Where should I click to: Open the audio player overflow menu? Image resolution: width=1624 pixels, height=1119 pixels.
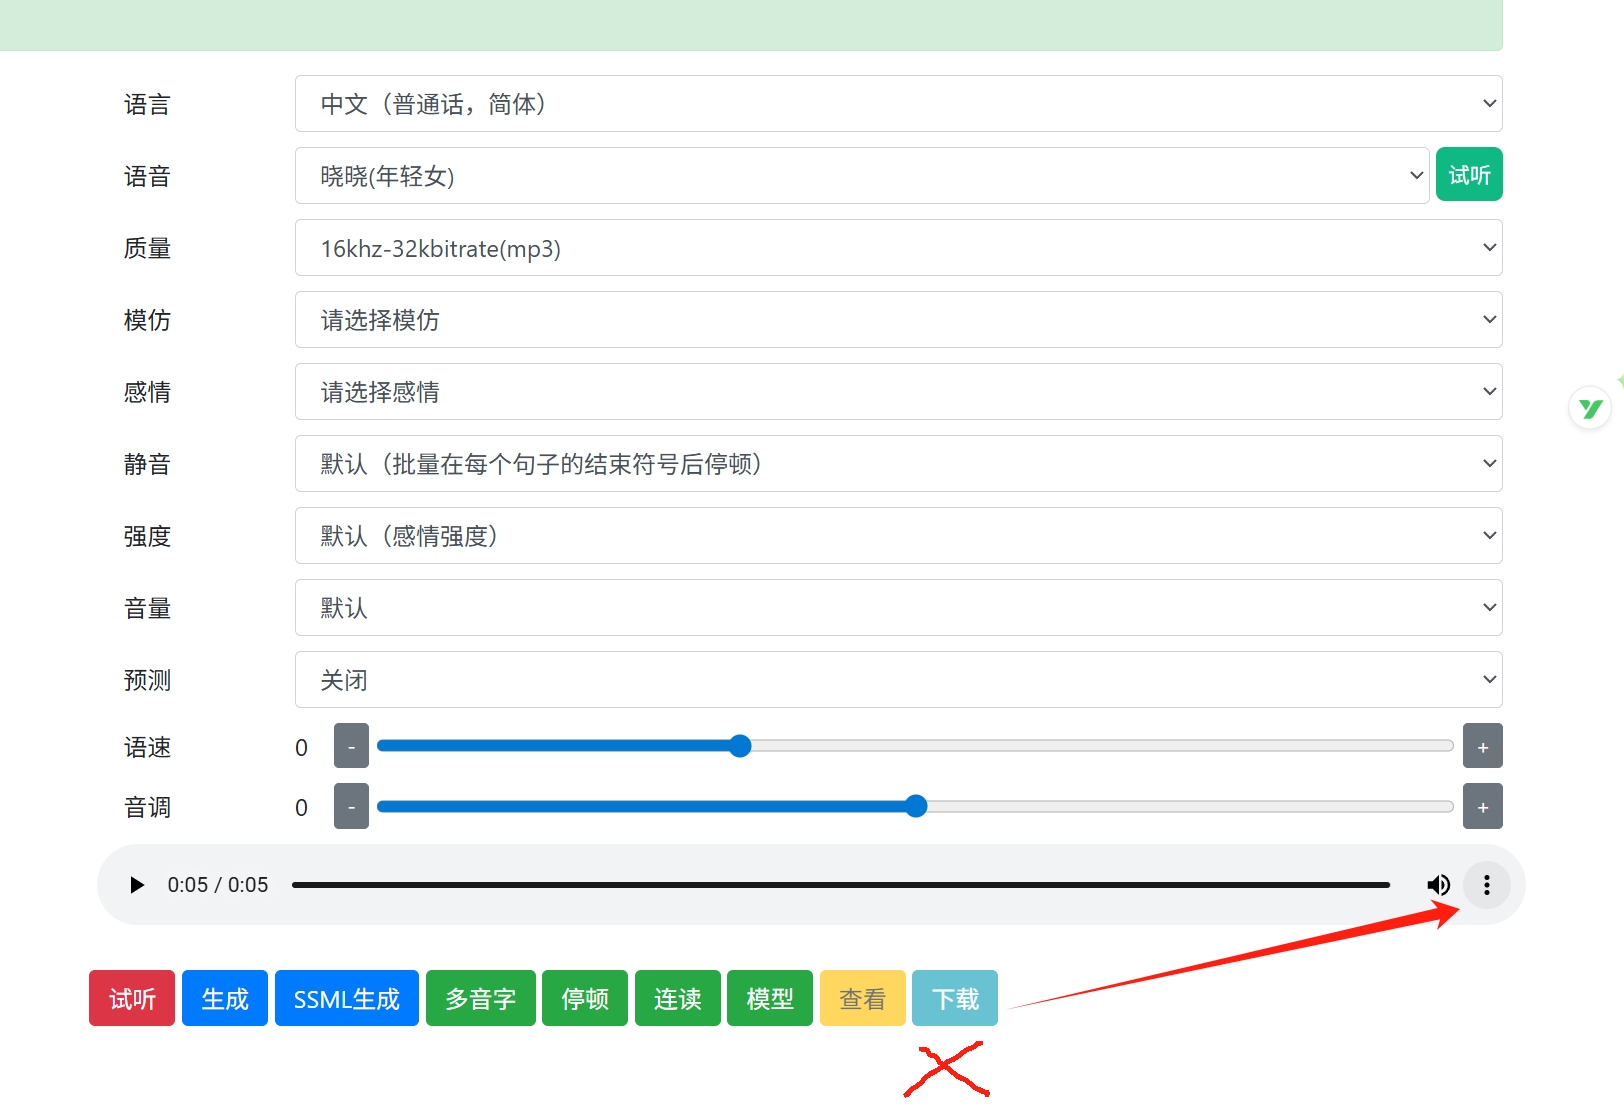(x=1487, y=884)
